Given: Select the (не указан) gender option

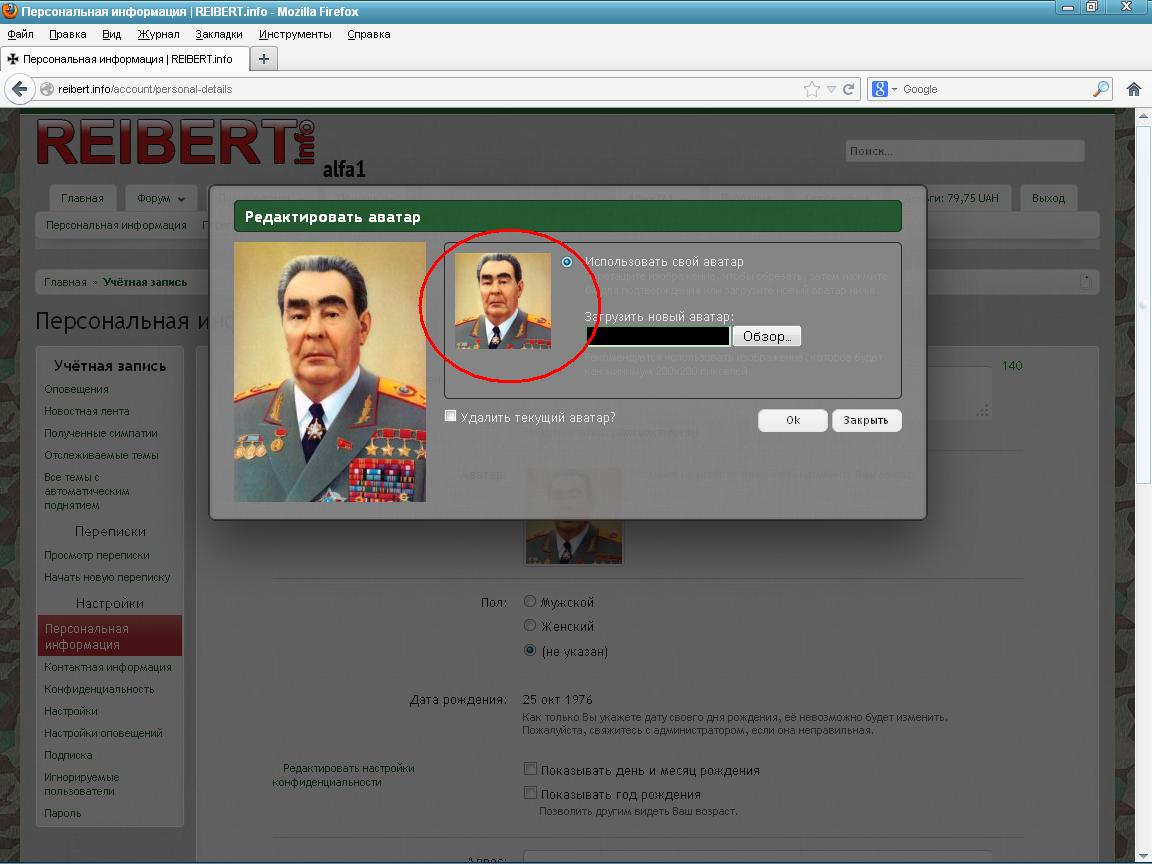Looking at the screenshot, I should (x=529, y=650).
